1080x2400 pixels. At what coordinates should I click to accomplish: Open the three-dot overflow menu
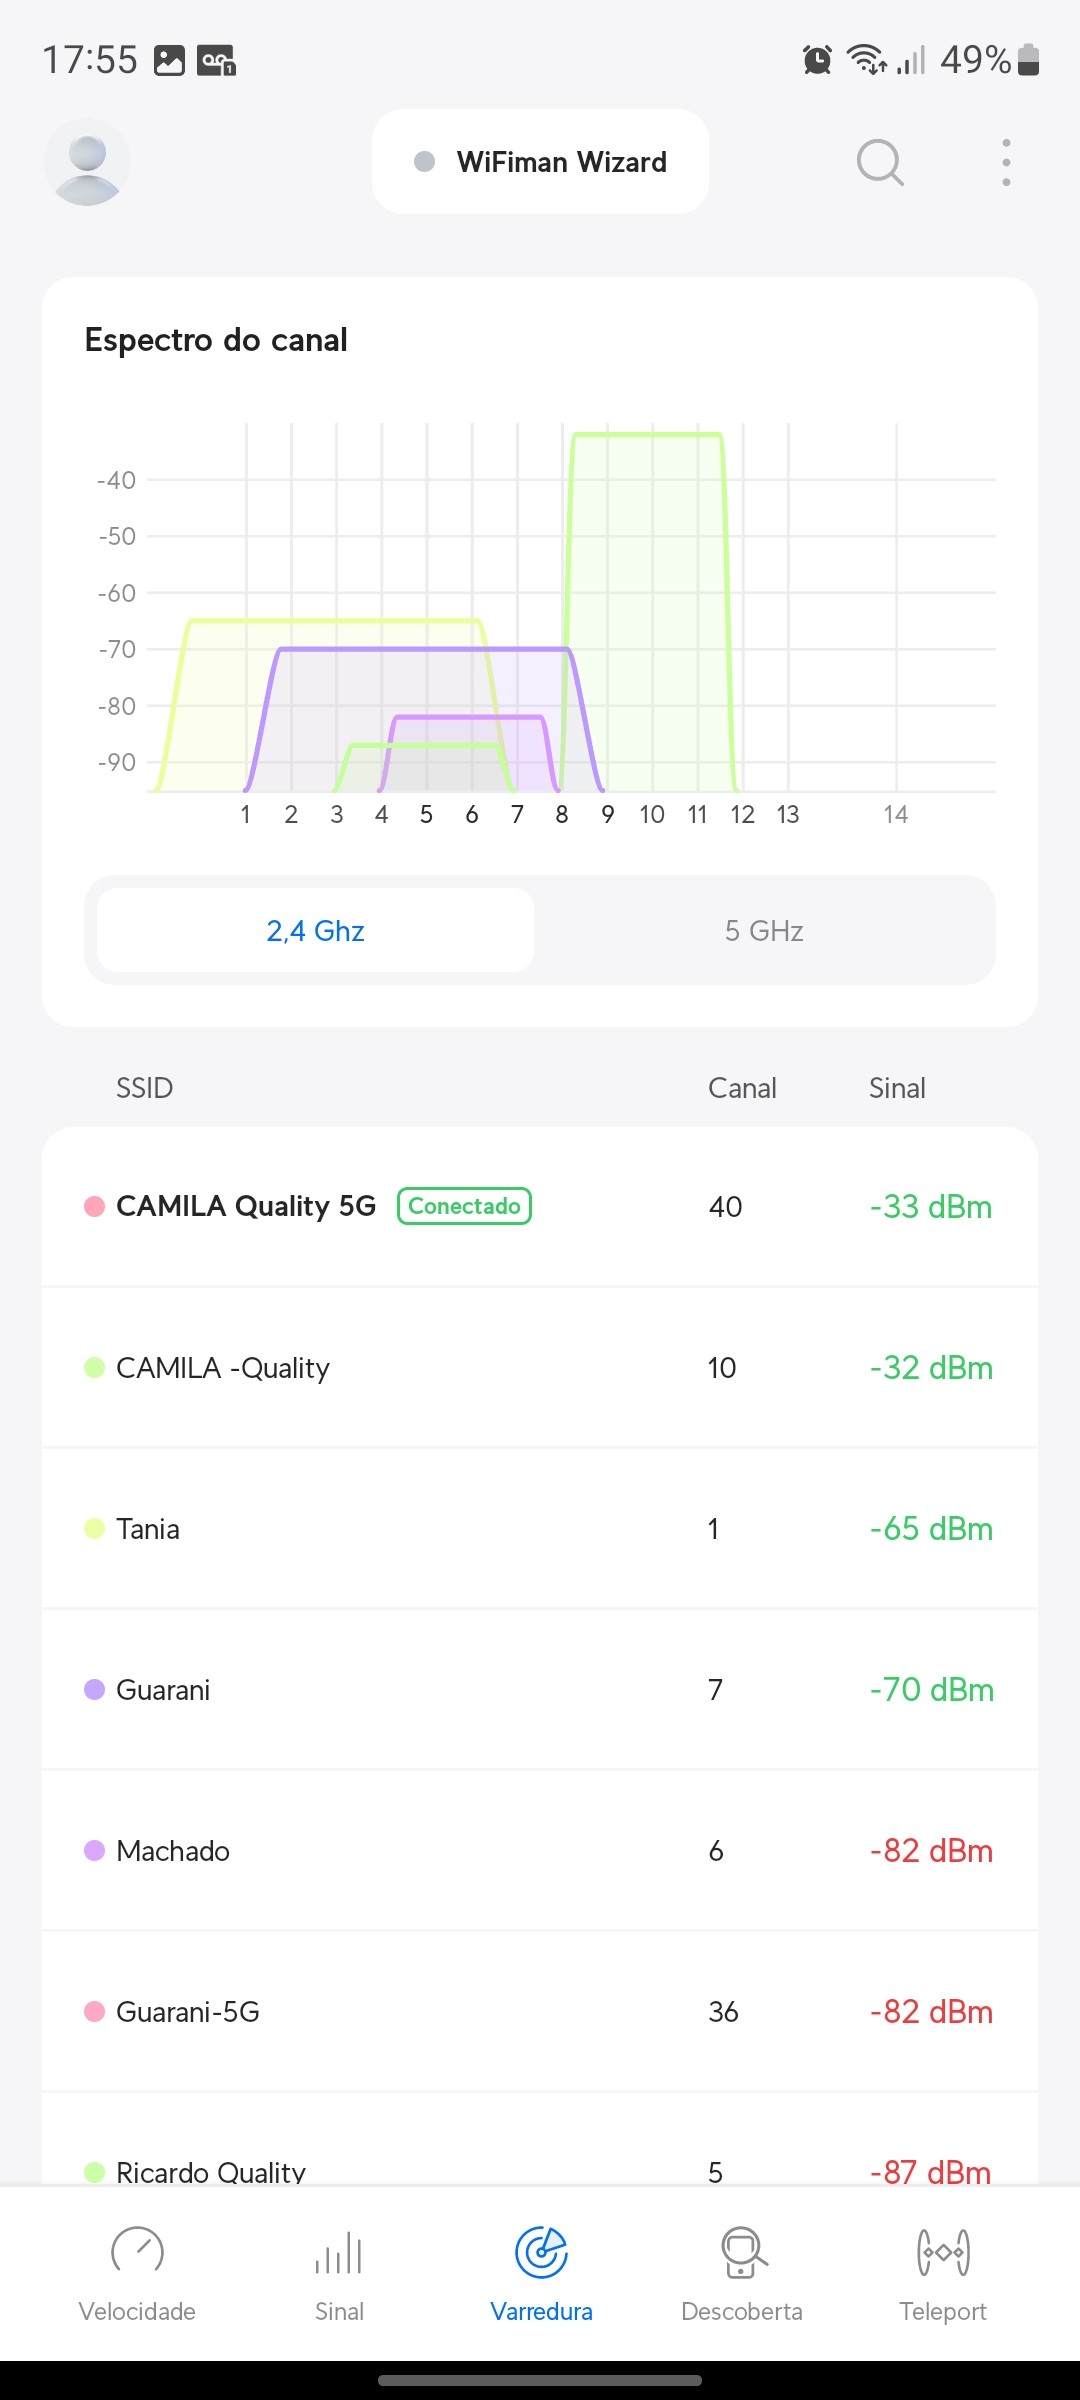1006,162
